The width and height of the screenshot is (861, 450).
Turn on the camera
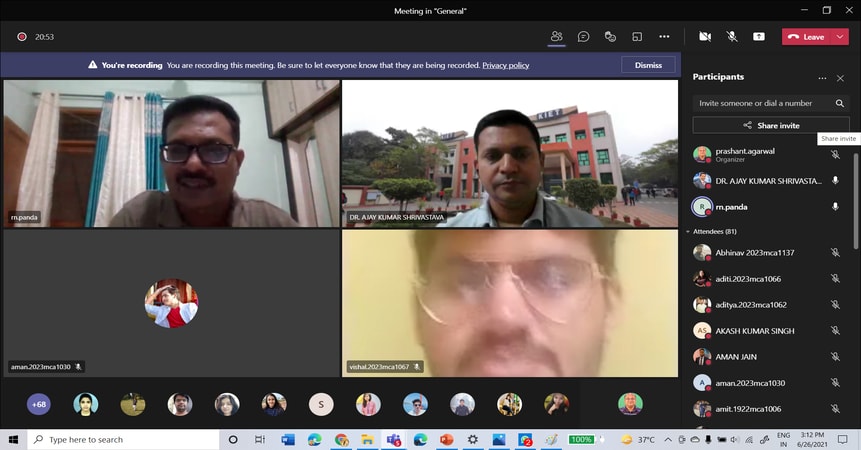[705, 37]
